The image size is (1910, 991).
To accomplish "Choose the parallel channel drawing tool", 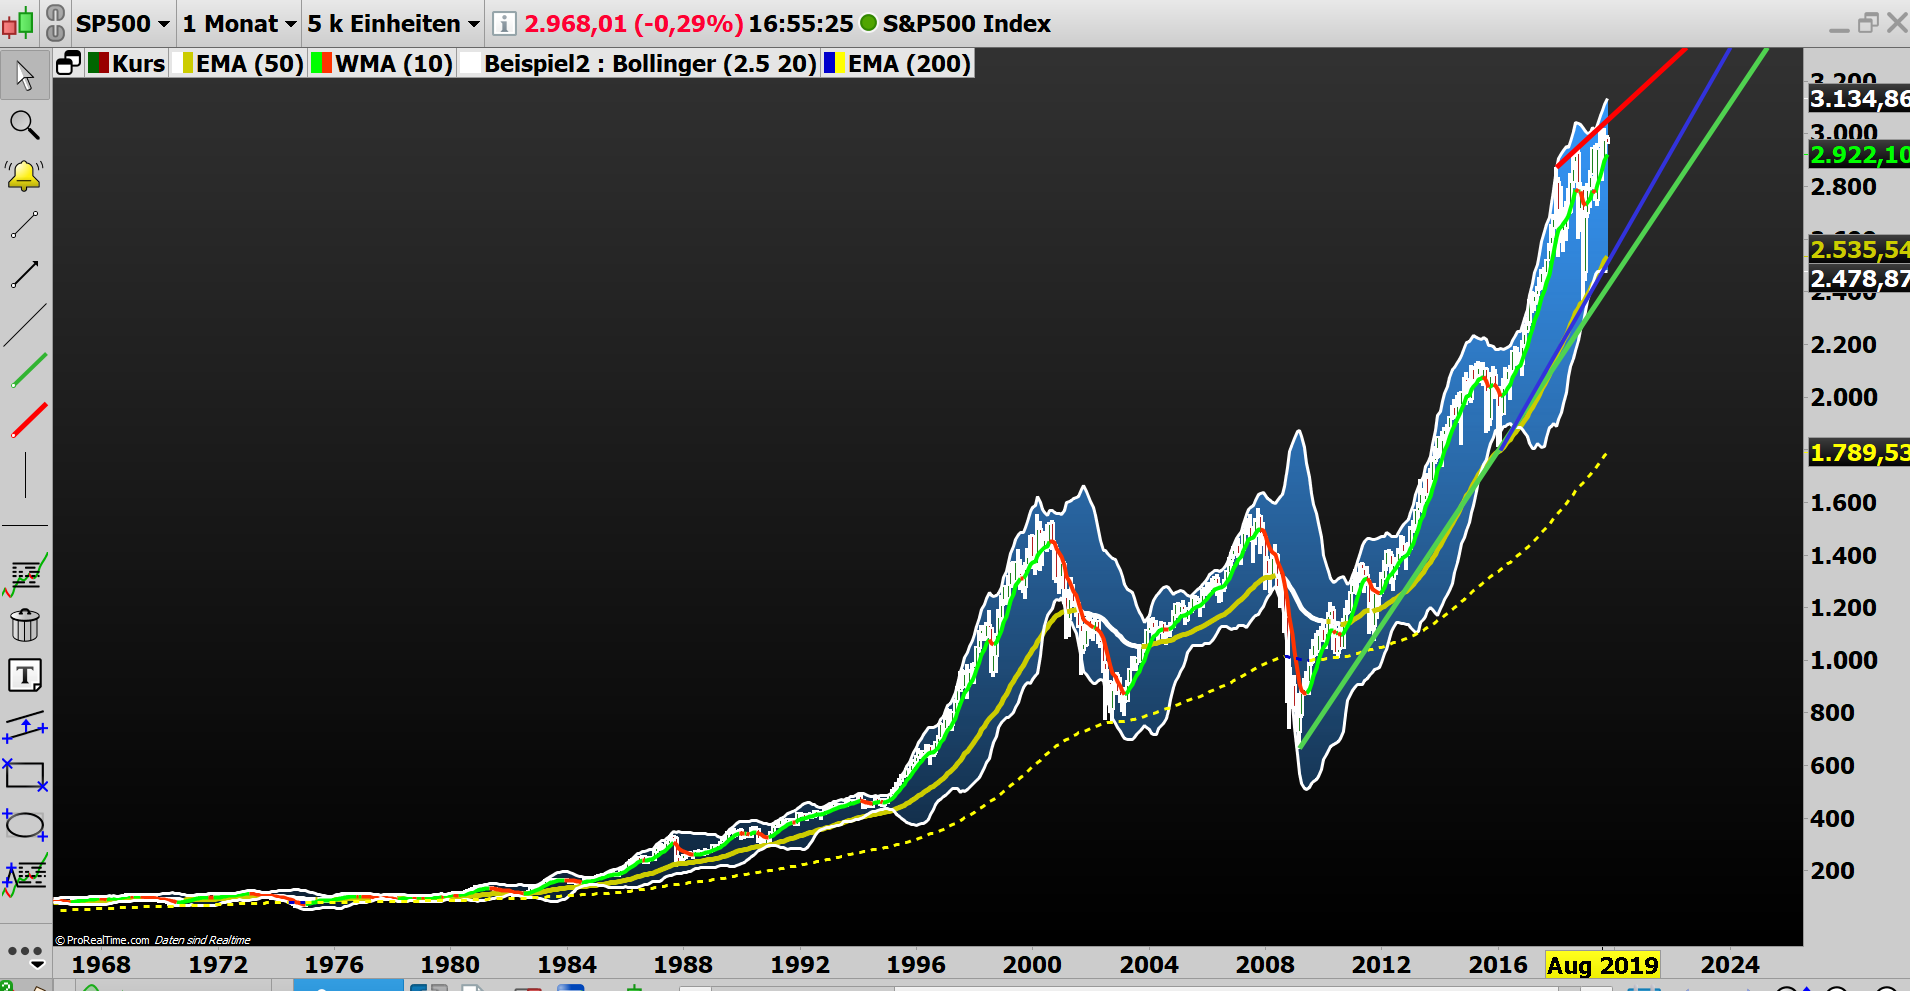I will 25,726.
